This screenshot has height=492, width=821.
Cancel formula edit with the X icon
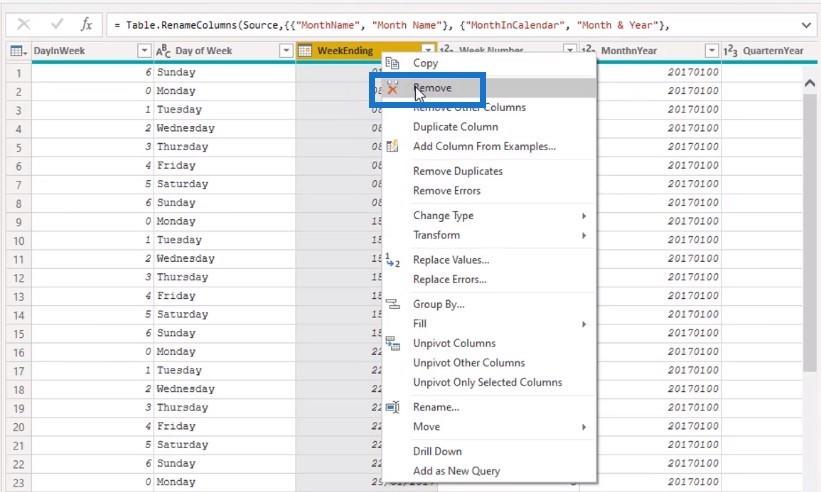click(x=24, y=24)
